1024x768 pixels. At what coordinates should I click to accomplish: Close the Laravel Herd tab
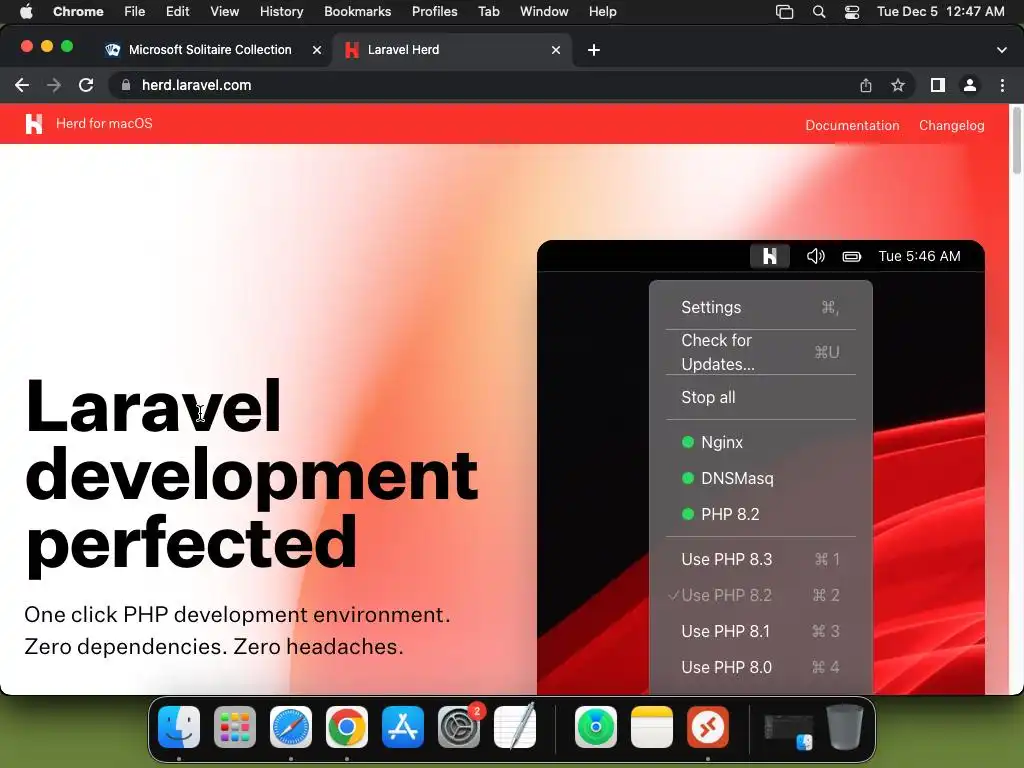556,50
